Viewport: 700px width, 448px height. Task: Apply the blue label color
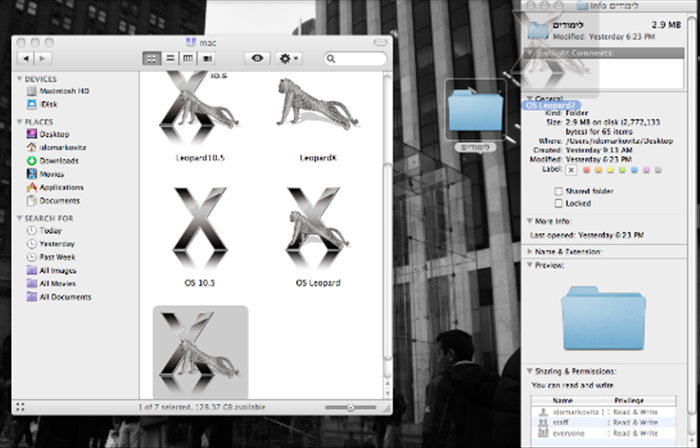pyautogui.click(x=634, y=170)
